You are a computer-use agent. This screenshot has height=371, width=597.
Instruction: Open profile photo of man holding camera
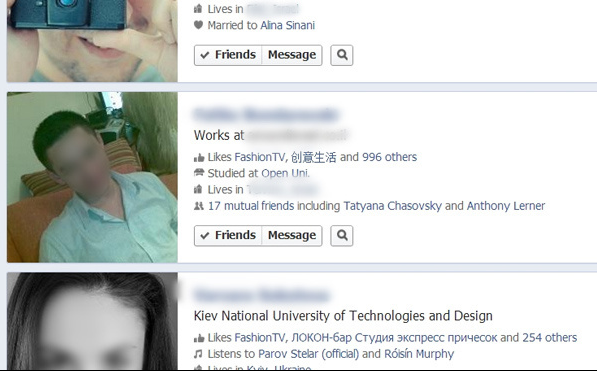pyautogui.click(x=92, y=41)
